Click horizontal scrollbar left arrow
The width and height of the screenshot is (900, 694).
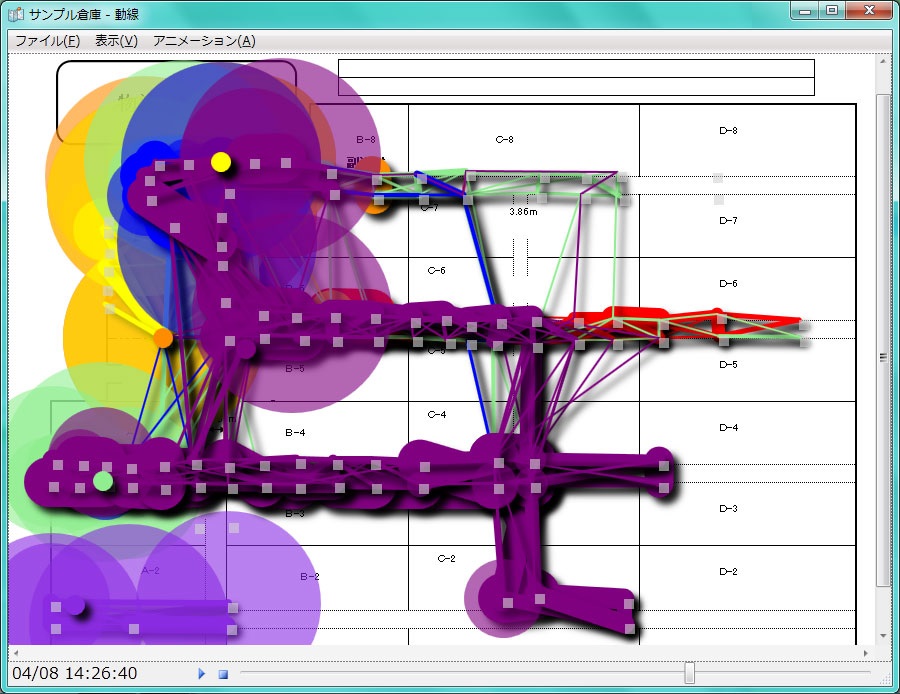pyautogui.click(x=17, y=652)
